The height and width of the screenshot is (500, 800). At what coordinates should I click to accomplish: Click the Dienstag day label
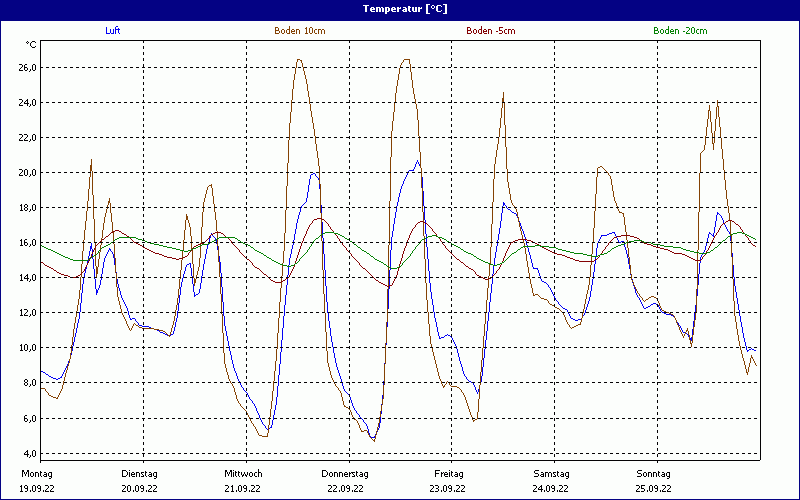(x=139, y=473)
